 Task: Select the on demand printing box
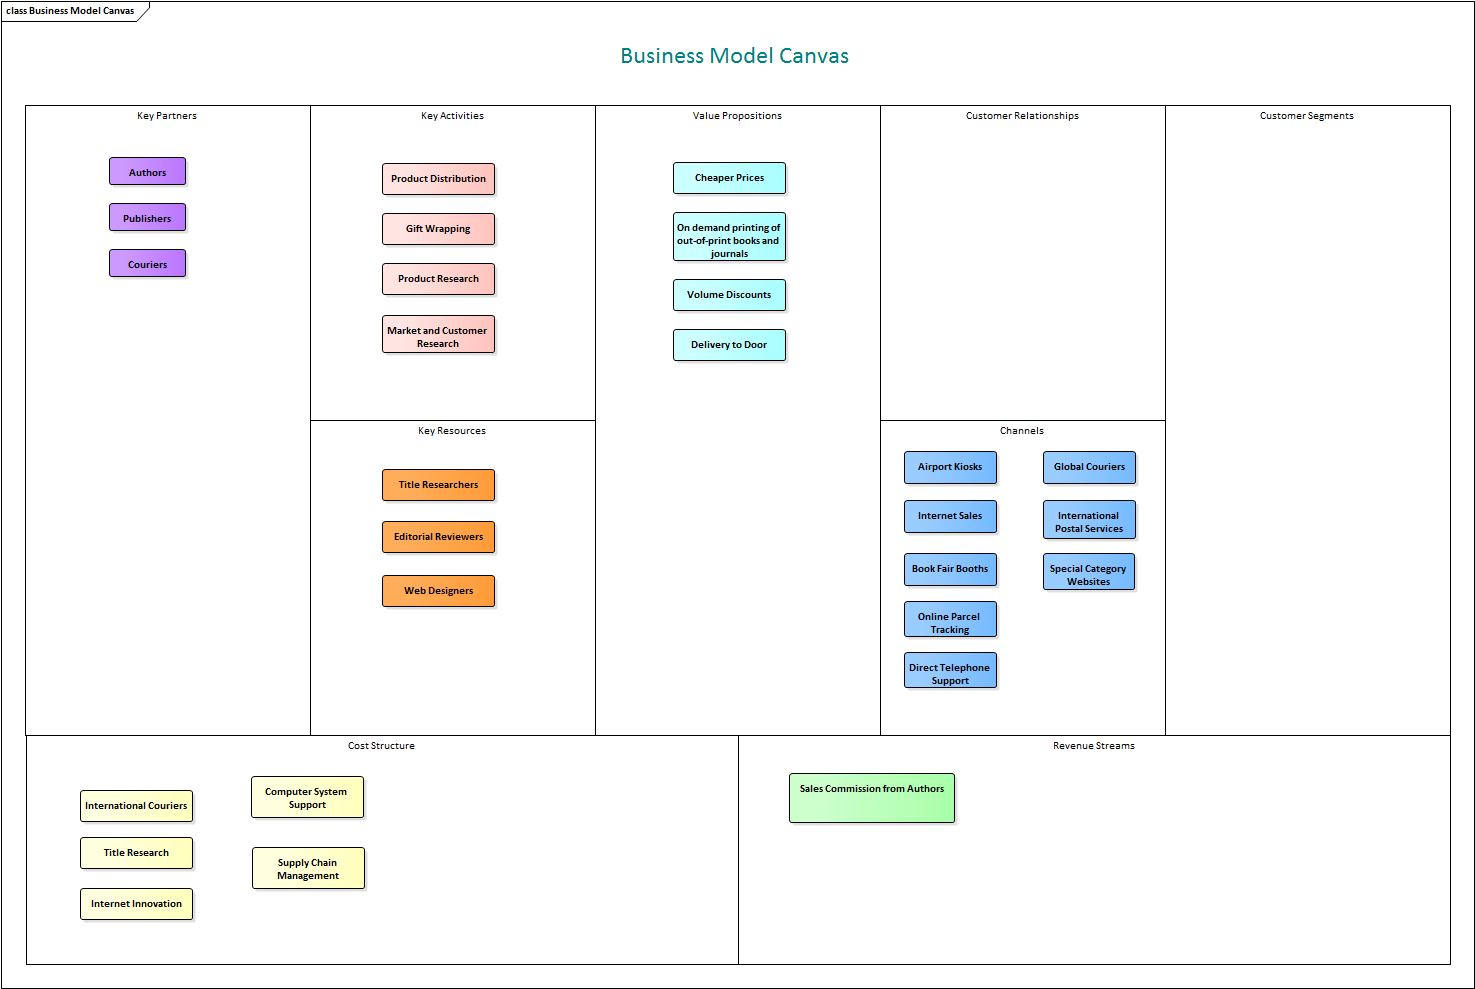(729, 238)
